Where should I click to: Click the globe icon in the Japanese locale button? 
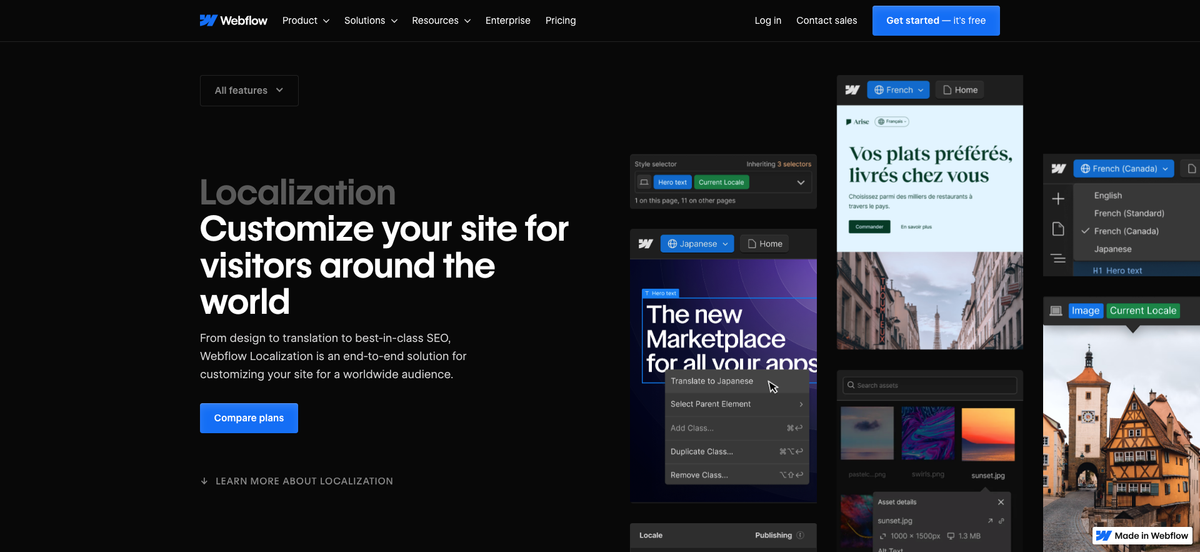(x=672, y=244)
